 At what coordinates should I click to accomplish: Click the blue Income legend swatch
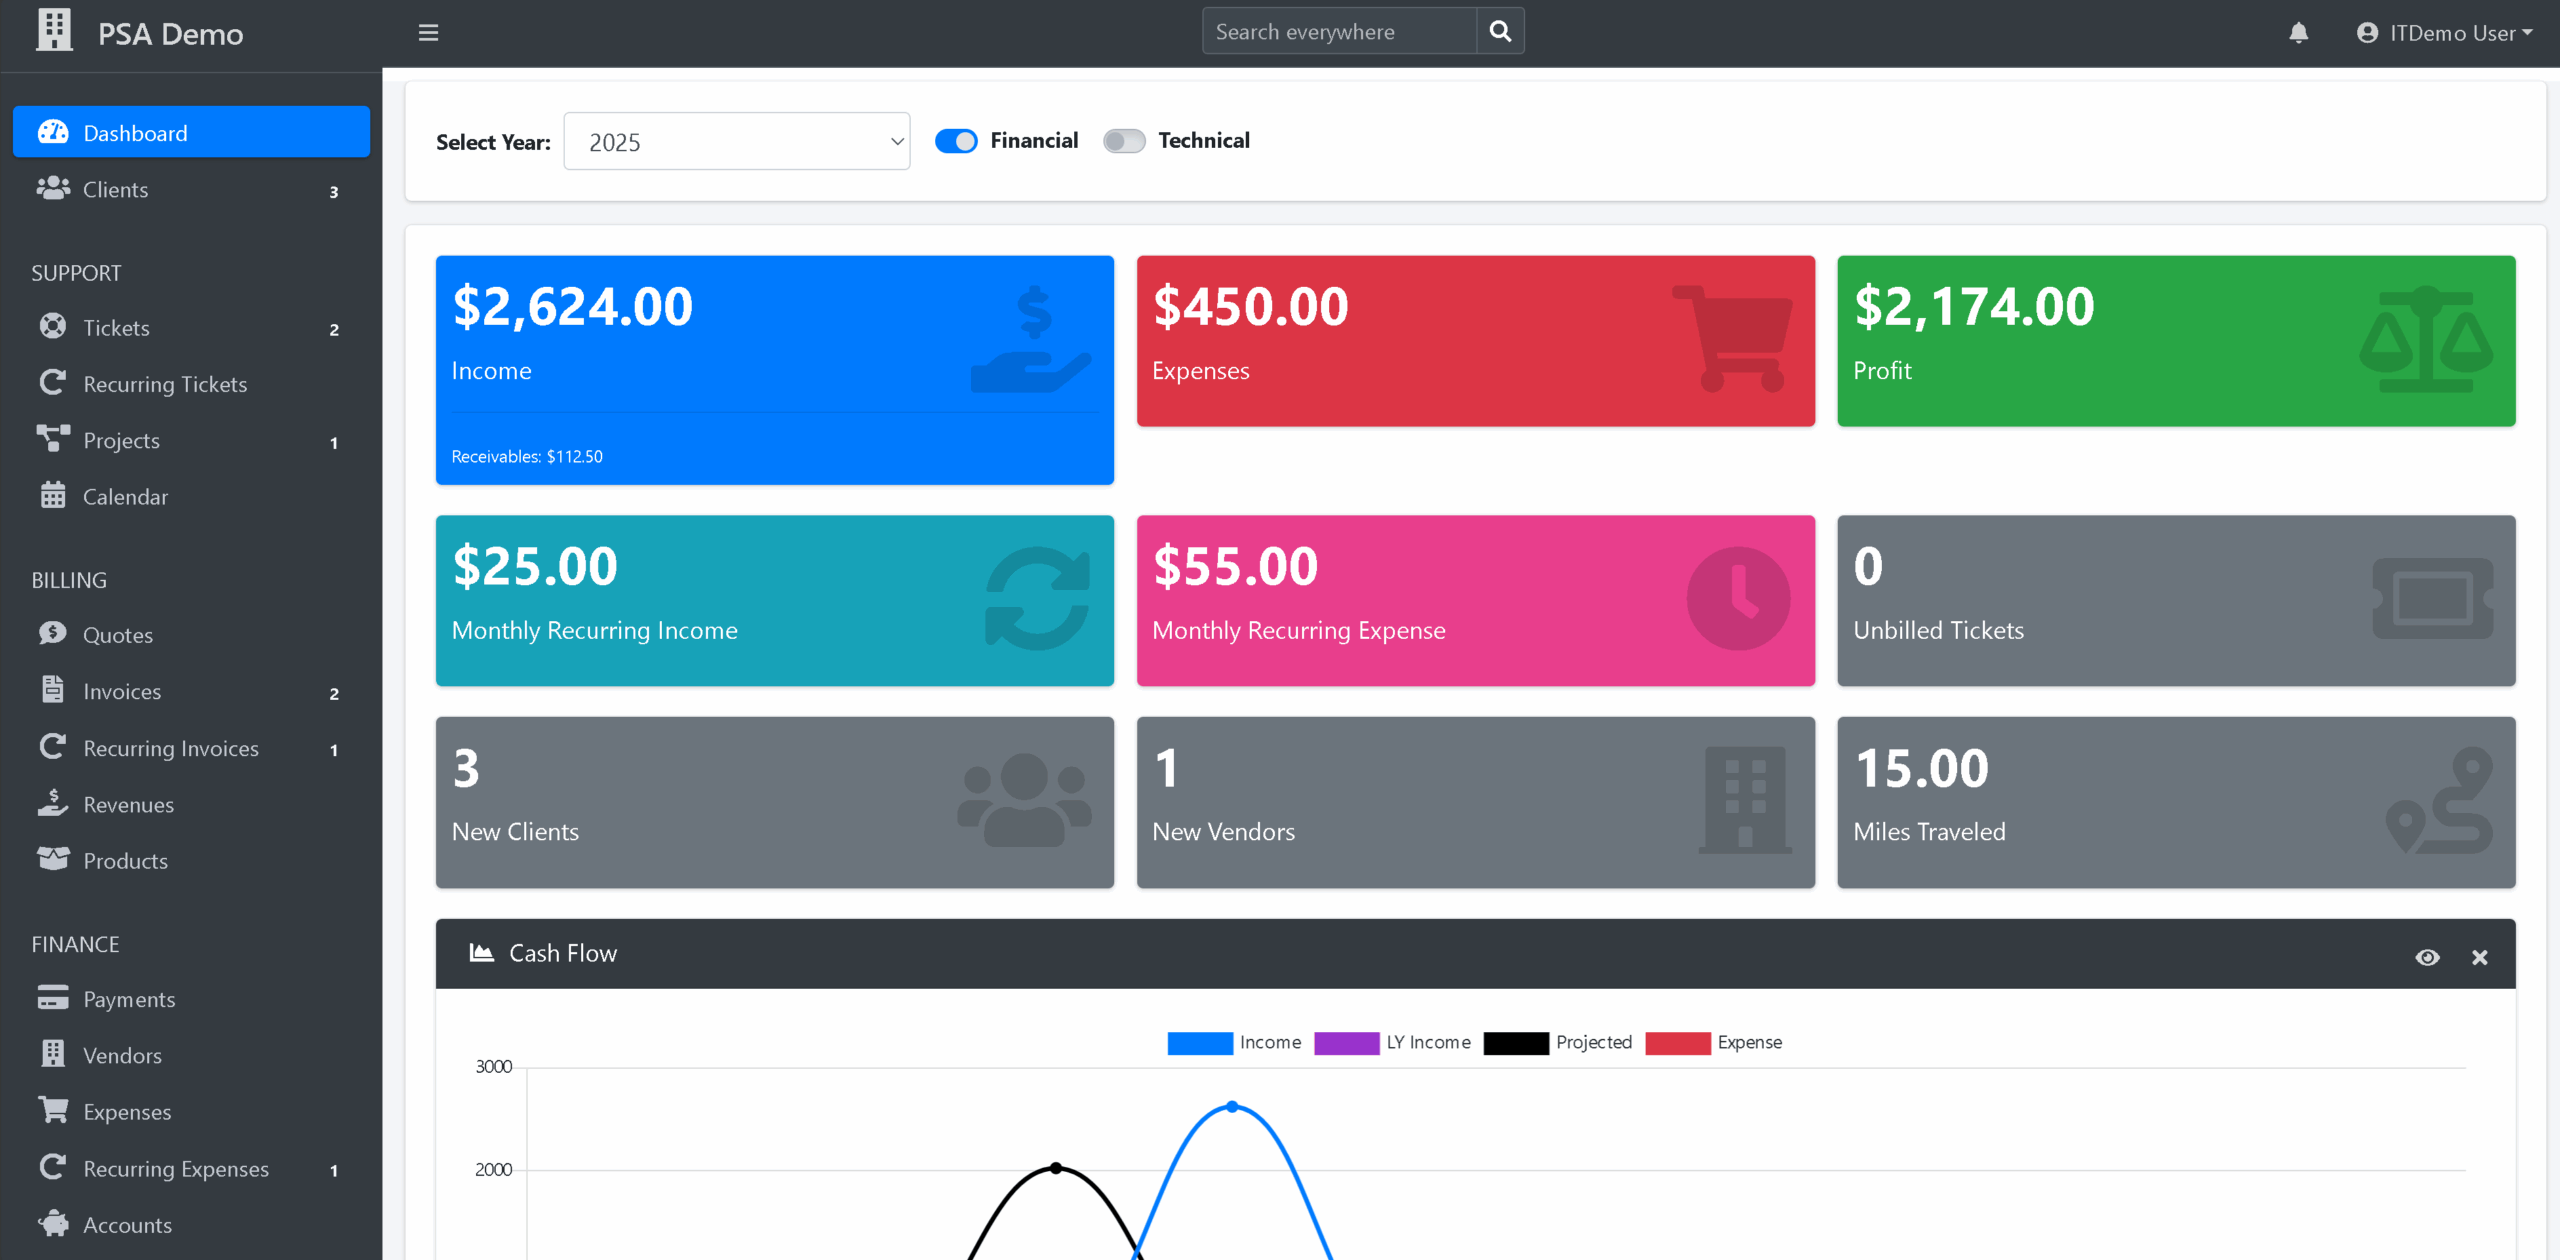point(1199,1043)
